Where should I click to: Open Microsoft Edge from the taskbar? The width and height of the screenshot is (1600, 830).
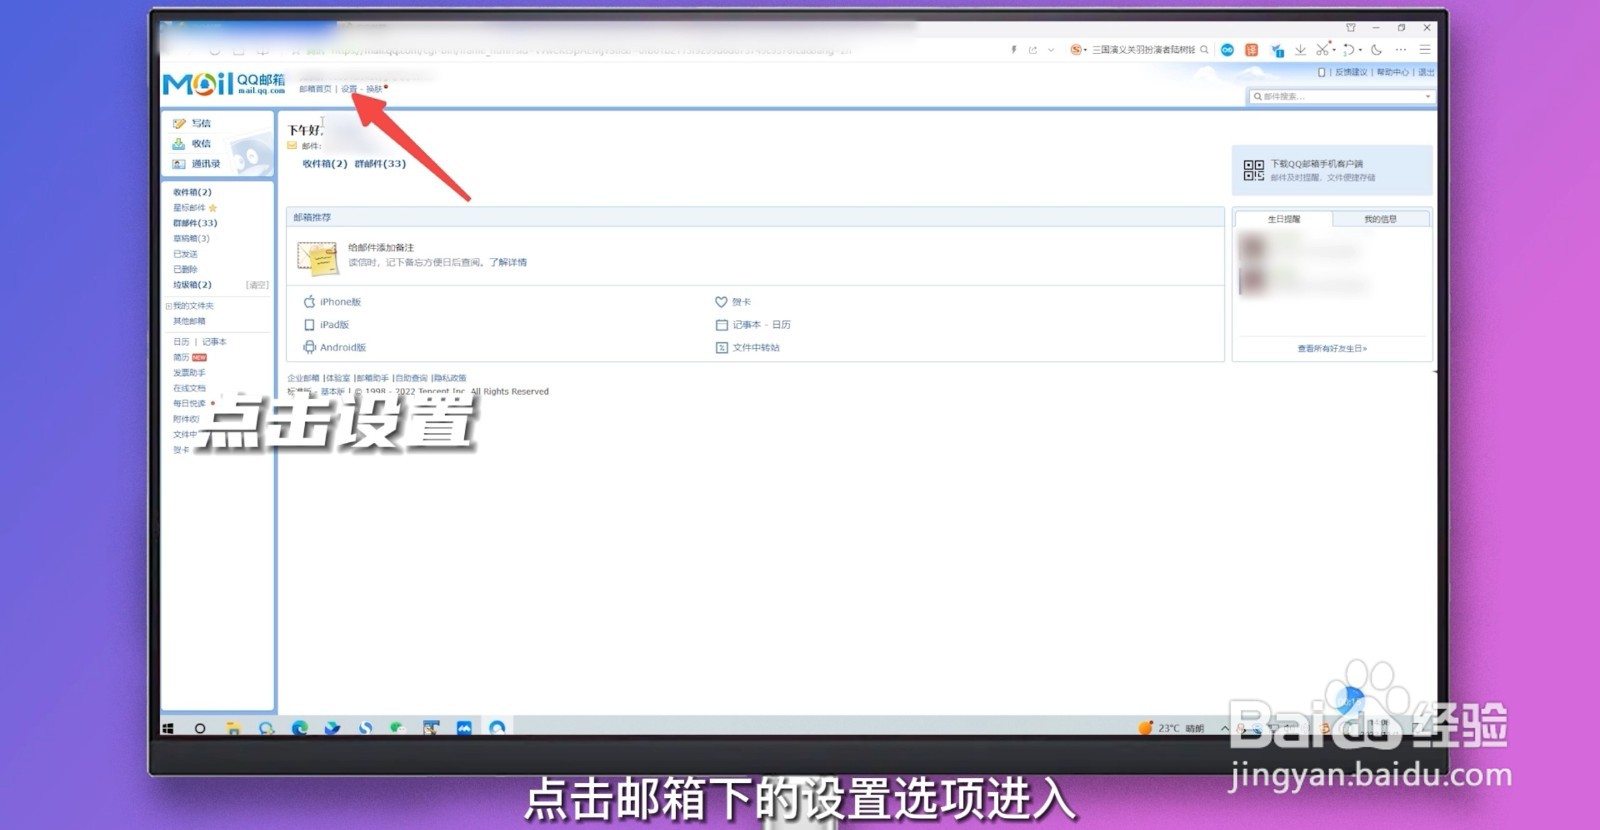(299, 728)
